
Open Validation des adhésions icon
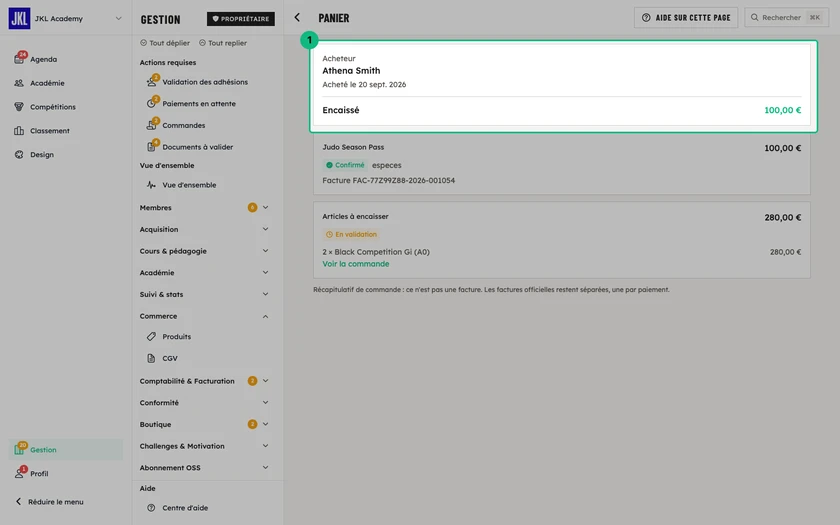click(x=152, y=82)
